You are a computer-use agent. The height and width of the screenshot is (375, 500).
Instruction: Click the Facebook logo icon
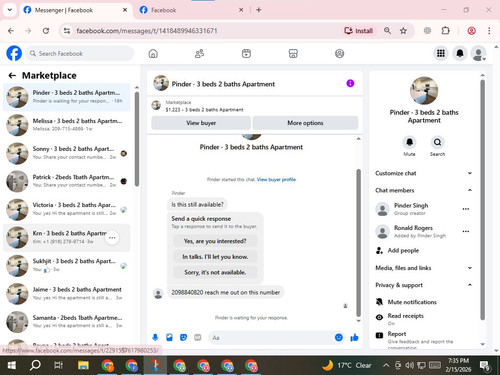pyautogui.click(x=14, y=53)
